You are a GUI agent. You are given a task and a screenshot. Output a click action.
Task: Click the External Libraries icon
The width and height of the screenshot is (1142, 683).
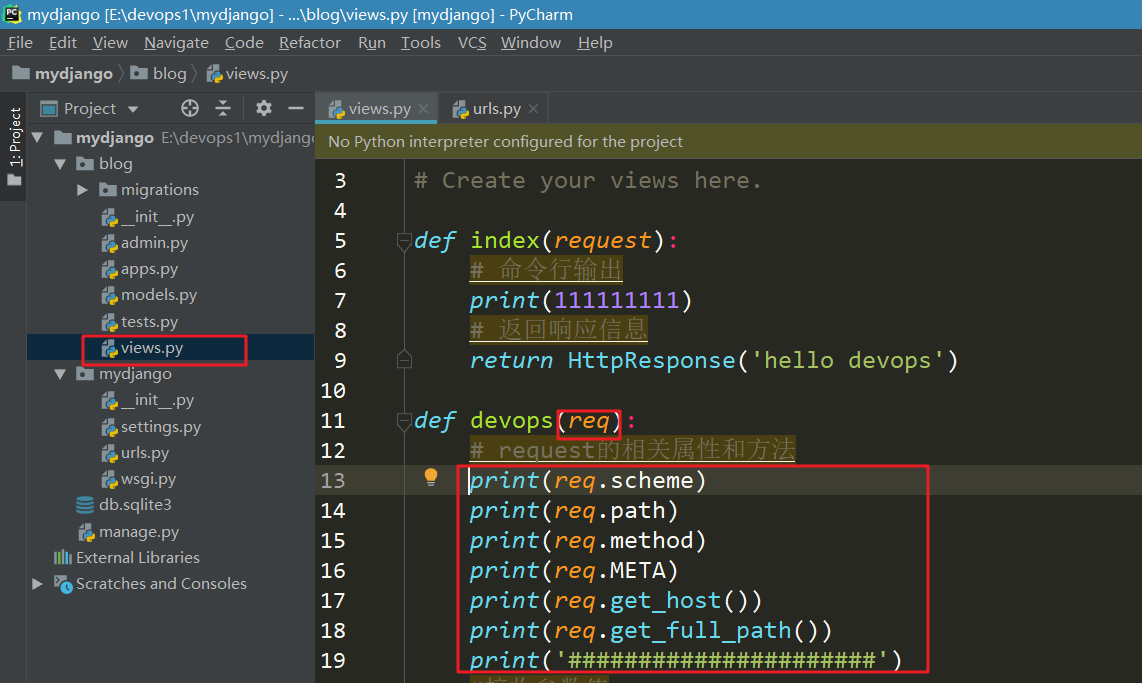pyautogui.click(x=63, y=558)
